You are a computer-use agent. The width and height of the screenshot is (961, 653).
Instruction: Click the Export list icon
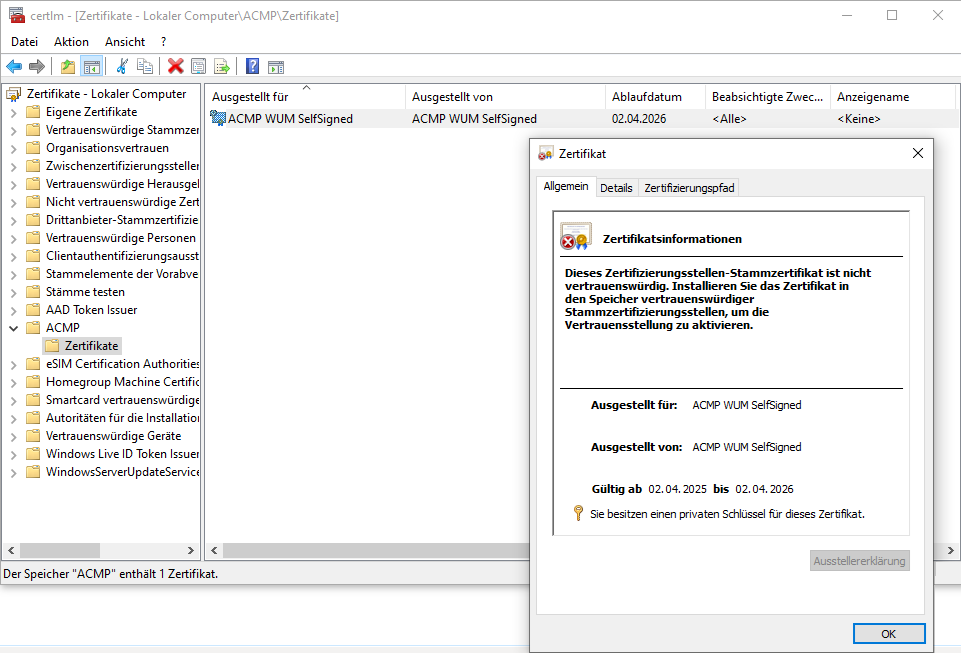click(x=222, y=66)
